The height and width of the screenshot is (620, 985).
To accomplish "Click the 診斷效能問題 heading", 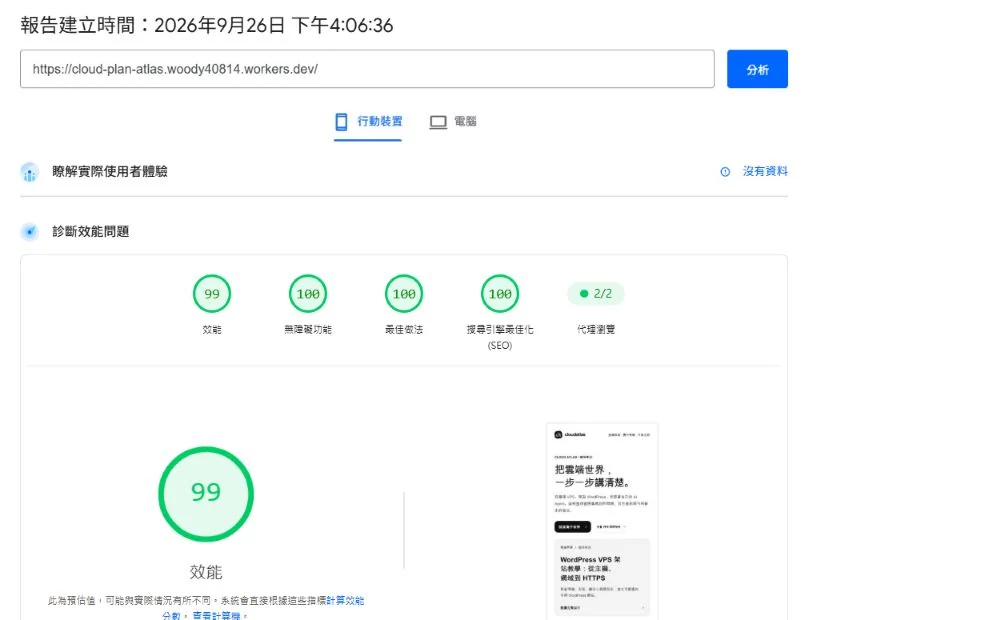I will (x=90, y=232).
